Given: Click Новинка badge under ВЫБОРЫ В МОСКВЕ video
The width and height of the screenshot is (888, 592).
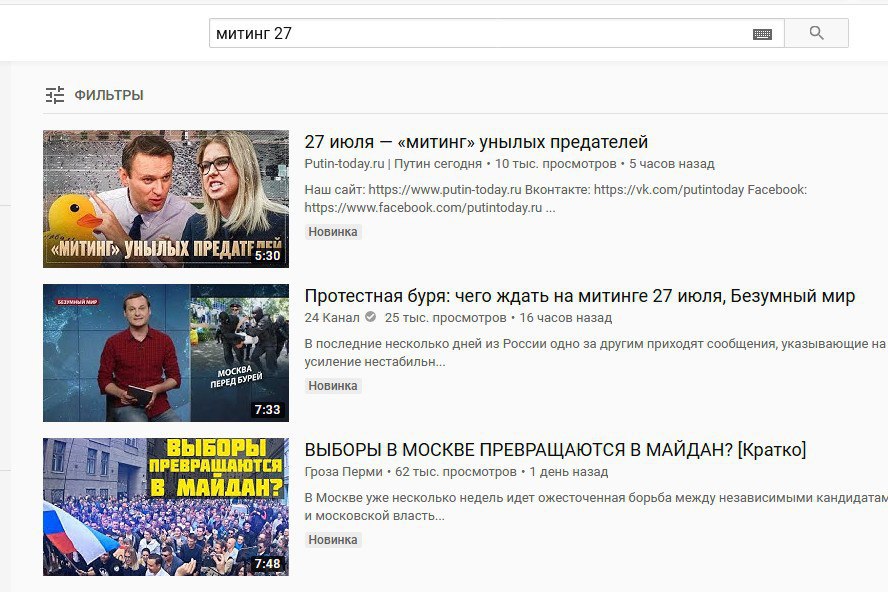Looking at the screenshot, I should [333, 540].
